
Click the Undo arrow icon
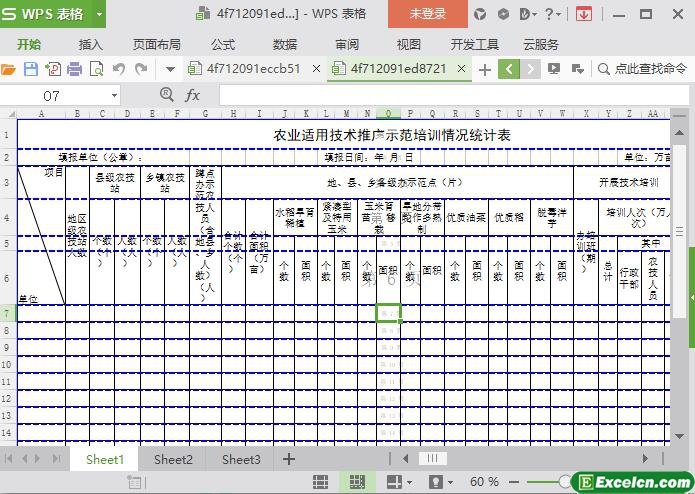pyautogui.click(x=119, y=69)
